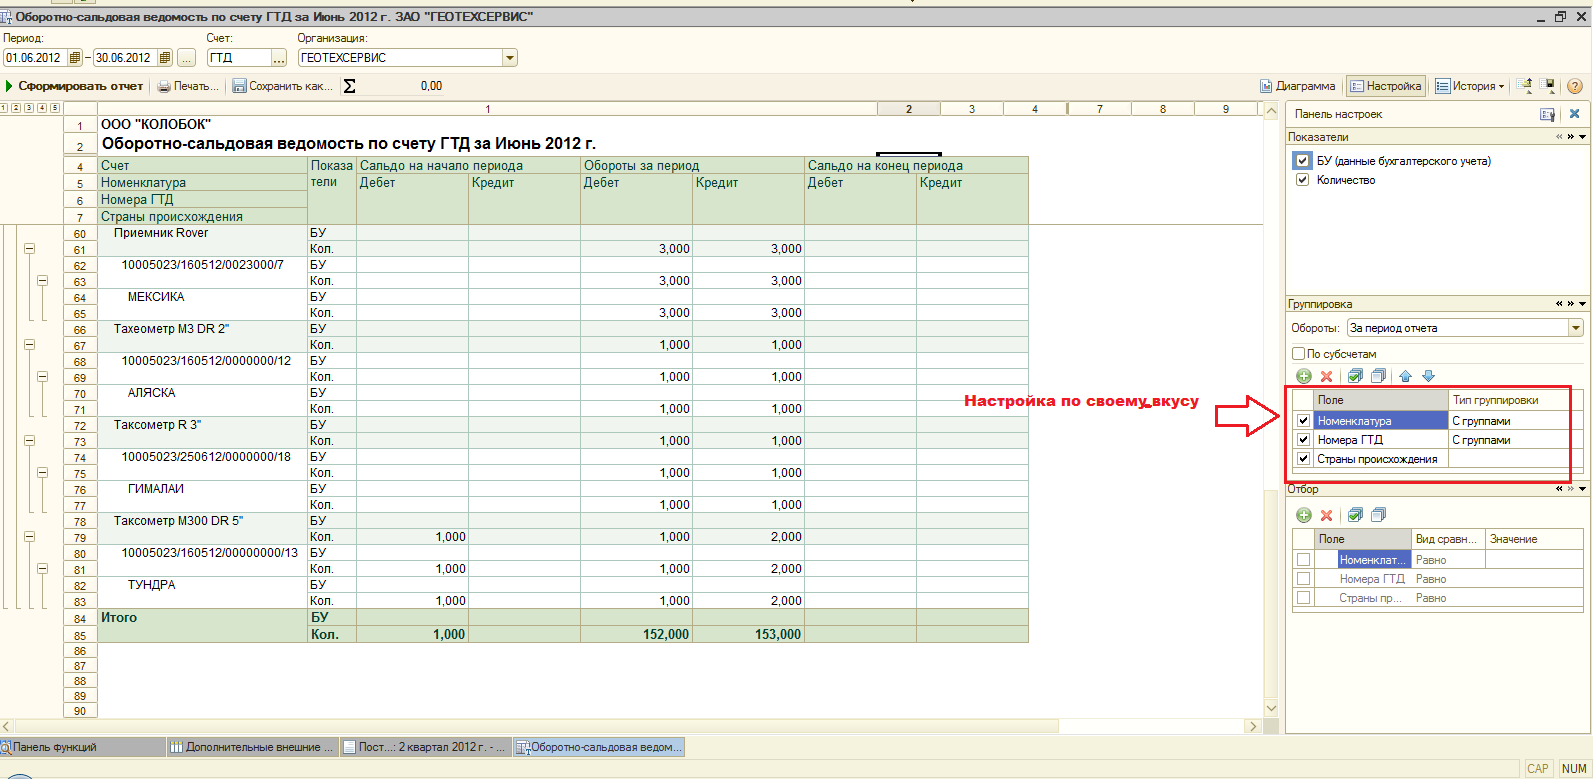
Task: Open Обороты dropdown arrow
Action: pyautogui.click(x=1576, y=328)
